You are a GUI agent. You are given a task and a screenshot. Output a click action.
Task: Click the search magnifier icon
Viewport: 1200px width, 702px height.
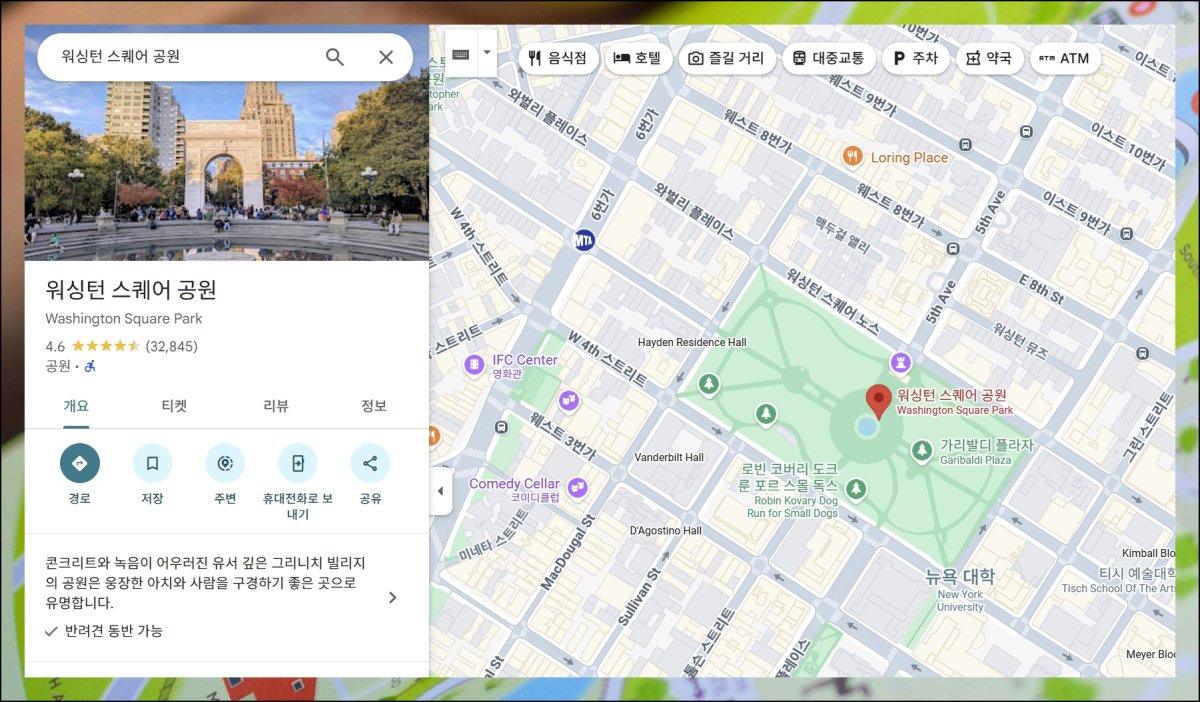[335, 57]
